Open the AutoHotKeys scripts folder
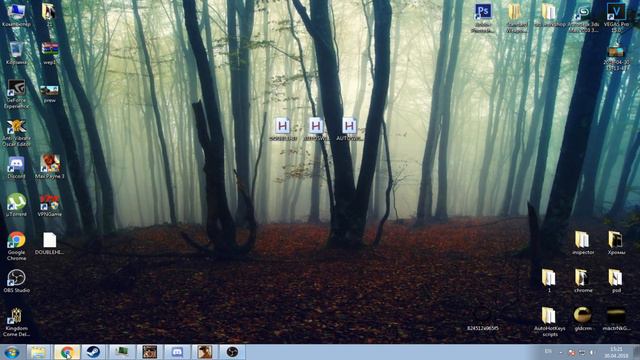640x360 pixels. (549, 322)
